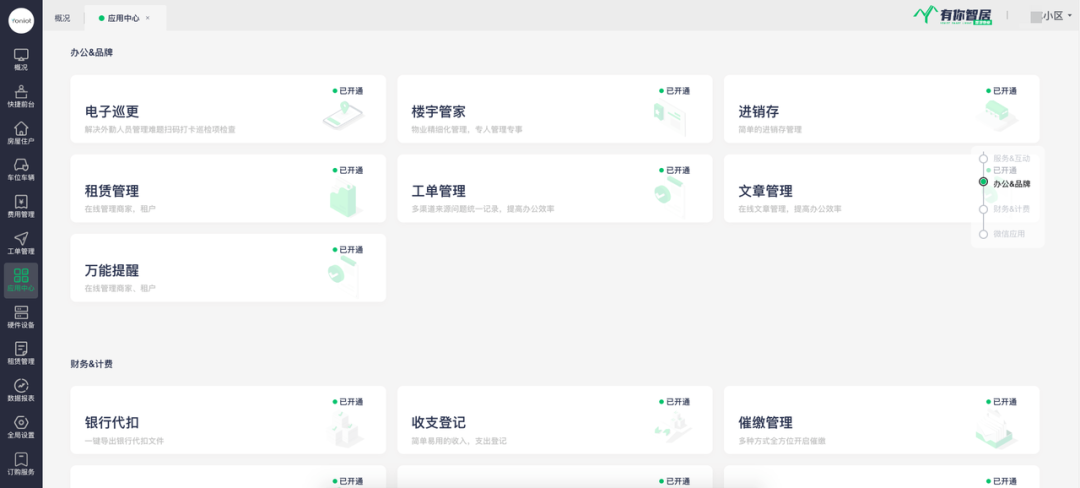This screenshot has width=1080, height=488.
Task: Switch to the 概况 tab
Action: click(x=63, y=18)
